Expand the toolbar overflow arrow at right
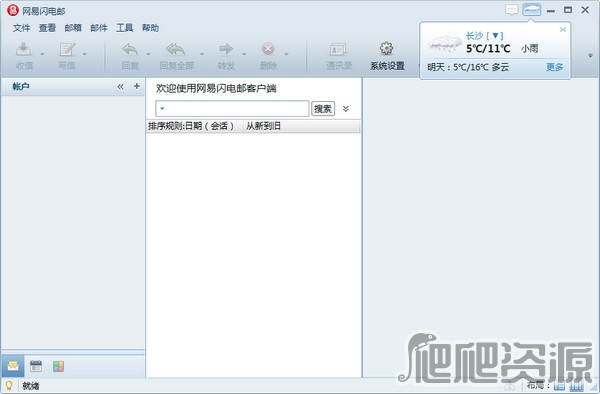600x394 pixels. click(590, 55)
